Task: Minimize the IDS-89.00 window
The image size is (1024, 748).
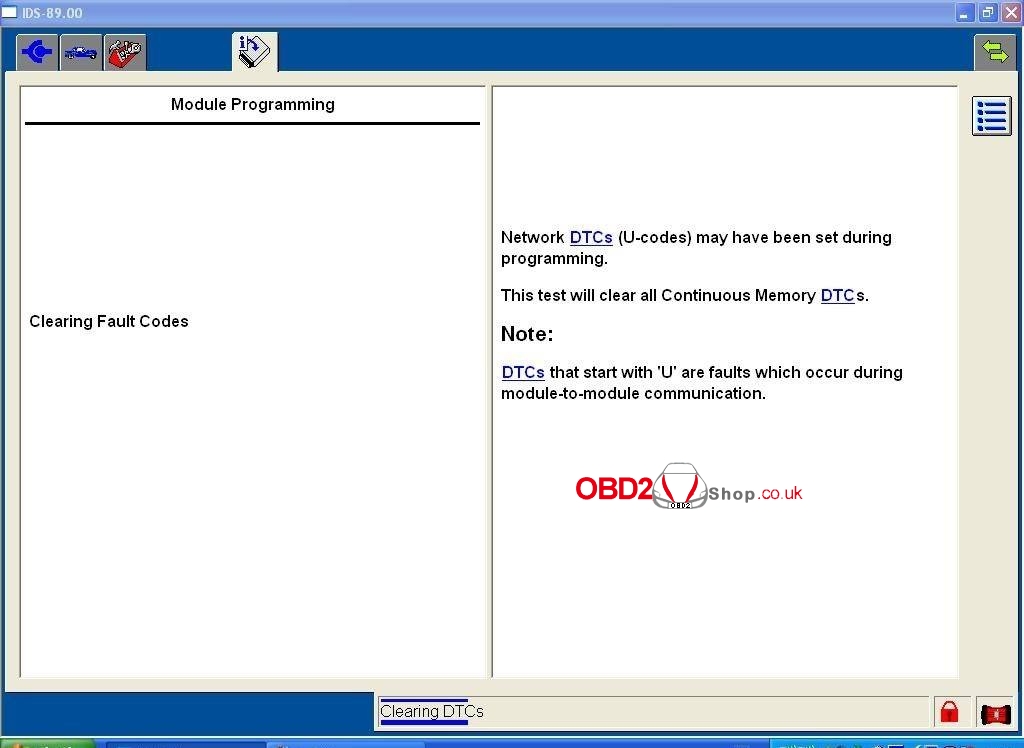Action: click(965, 13)
